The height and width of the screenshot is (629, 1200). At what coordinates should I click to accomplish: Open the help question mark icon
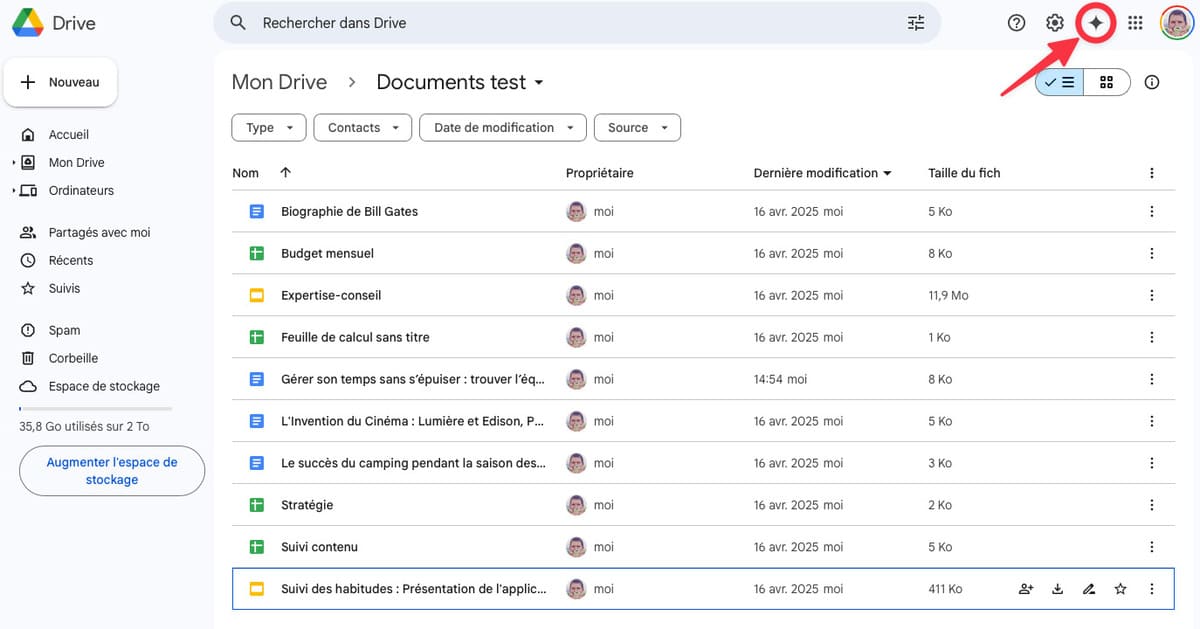(1016, 23)
